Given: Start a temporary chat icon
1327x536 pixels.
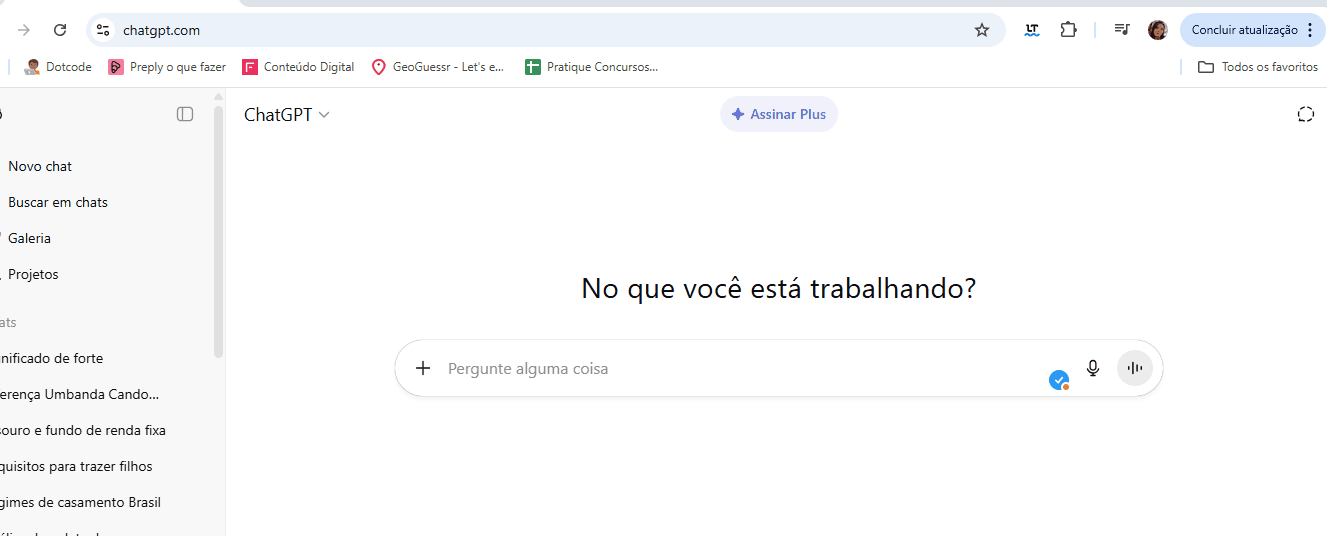Looking at the screenshot, I should point(1305,114).
